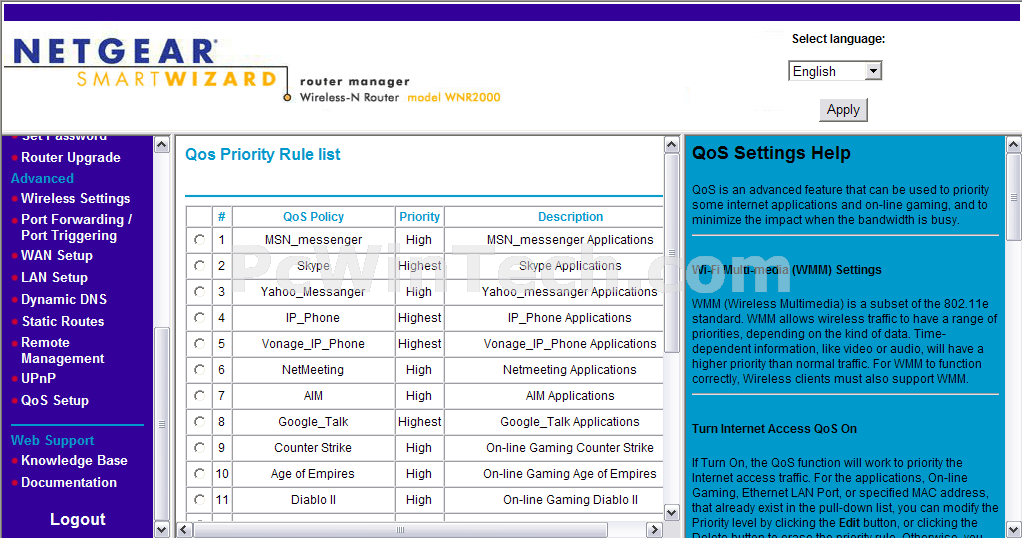Click the Apply language button
The height and width of the screenshot is (538, 1022).
point(843,110)
